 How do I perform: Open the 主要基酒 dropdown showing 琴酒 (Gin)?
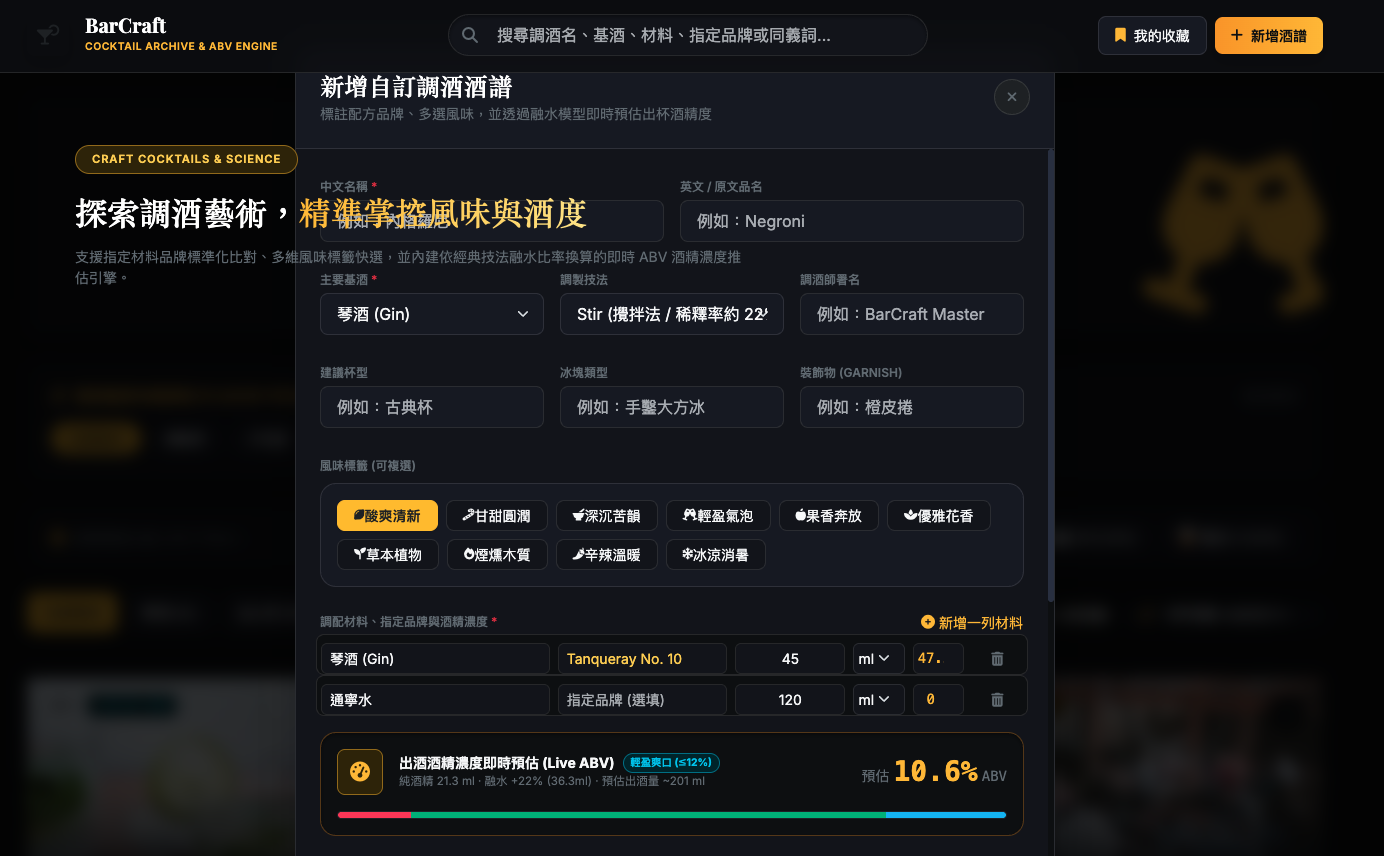coord(432,314)
